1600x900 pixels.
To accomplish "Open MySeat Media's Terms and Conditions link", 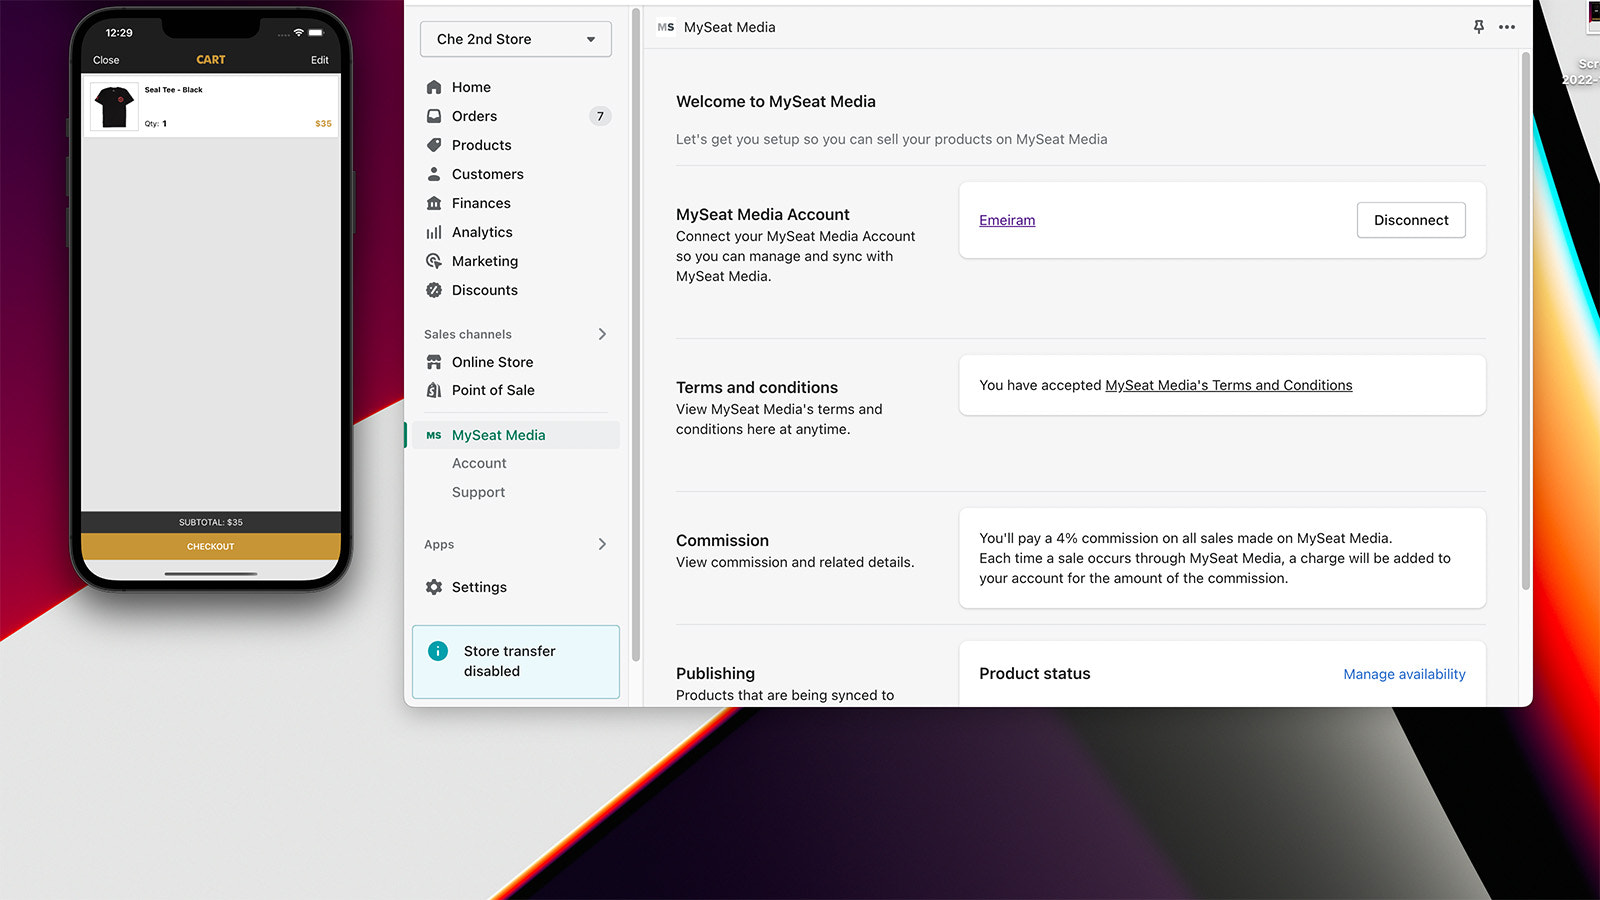I will tap(1229, 385).
